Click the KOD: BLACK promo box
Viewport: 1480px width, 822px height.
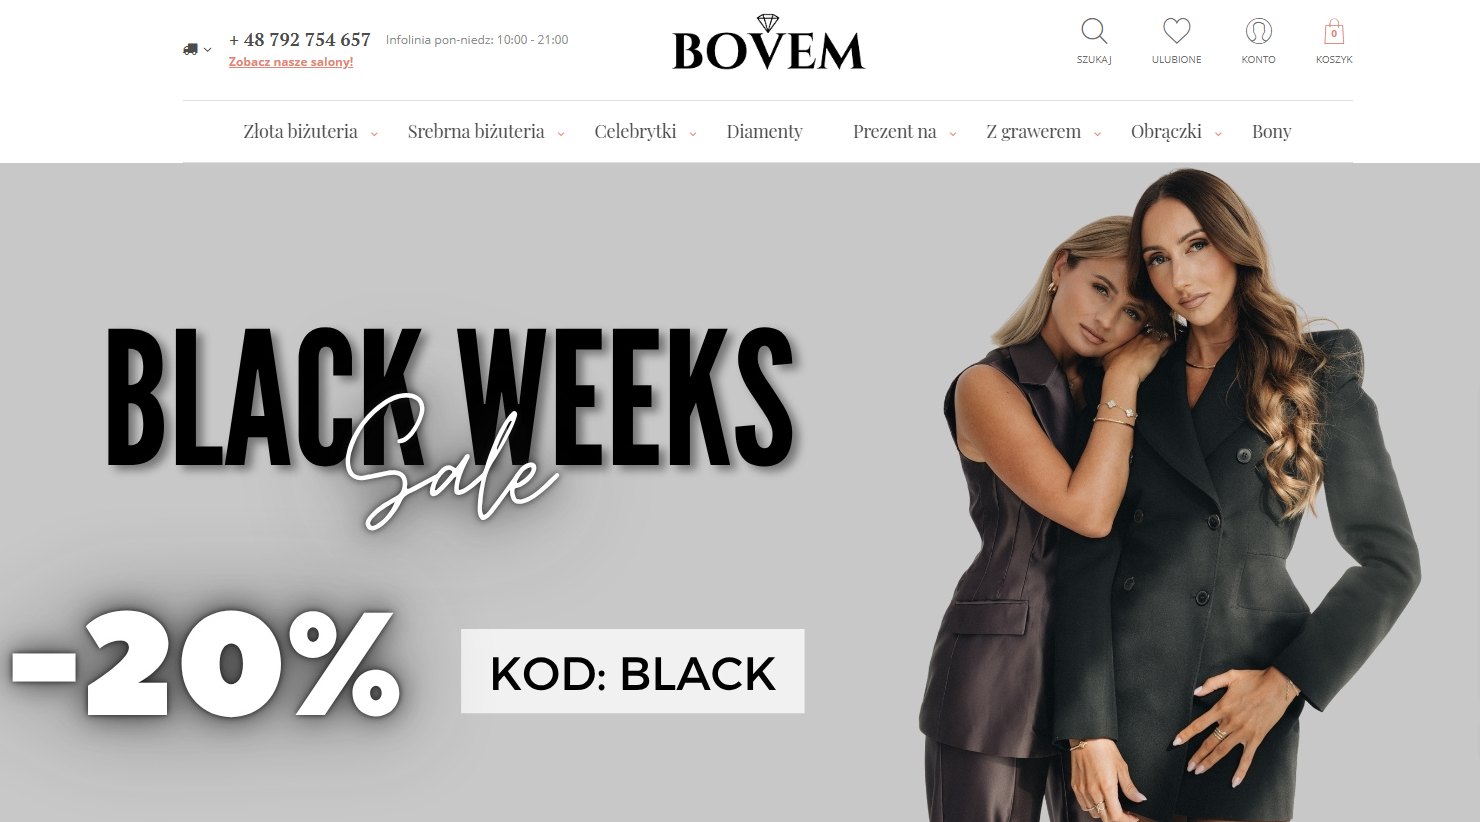[632, 671]
